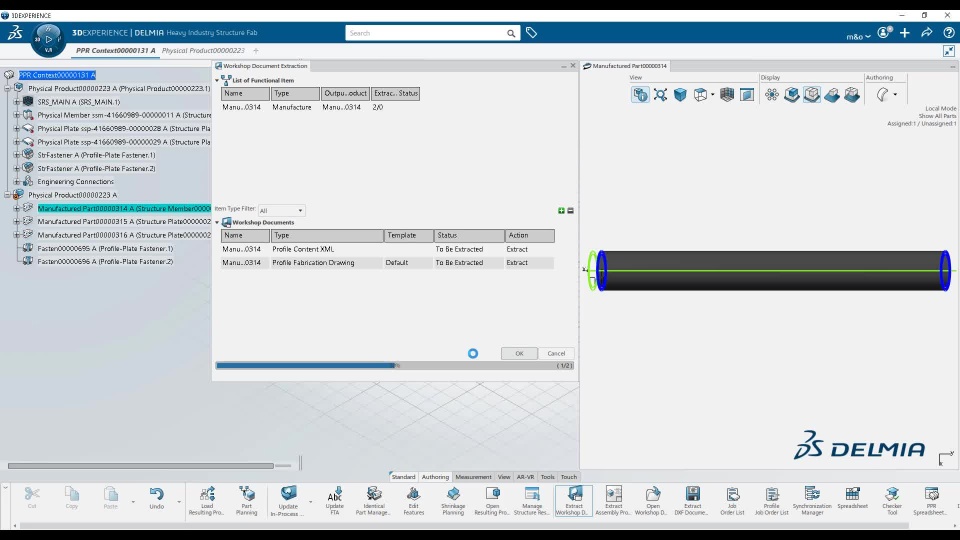Toggle the shaded cube view style
The height and width of the screenshot is (540, 960).
(x=680, y=94)
